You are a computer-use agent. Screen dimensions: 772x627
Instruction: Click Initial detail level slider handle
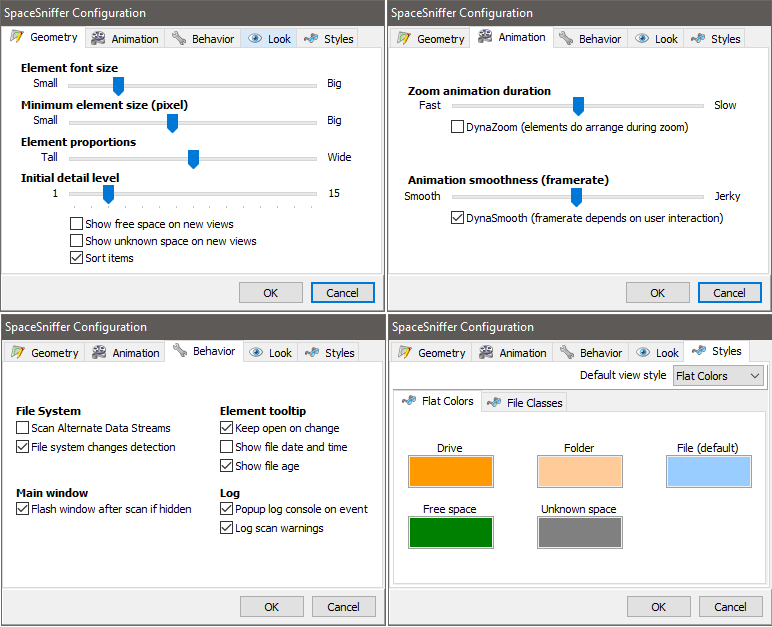point(108,194)
